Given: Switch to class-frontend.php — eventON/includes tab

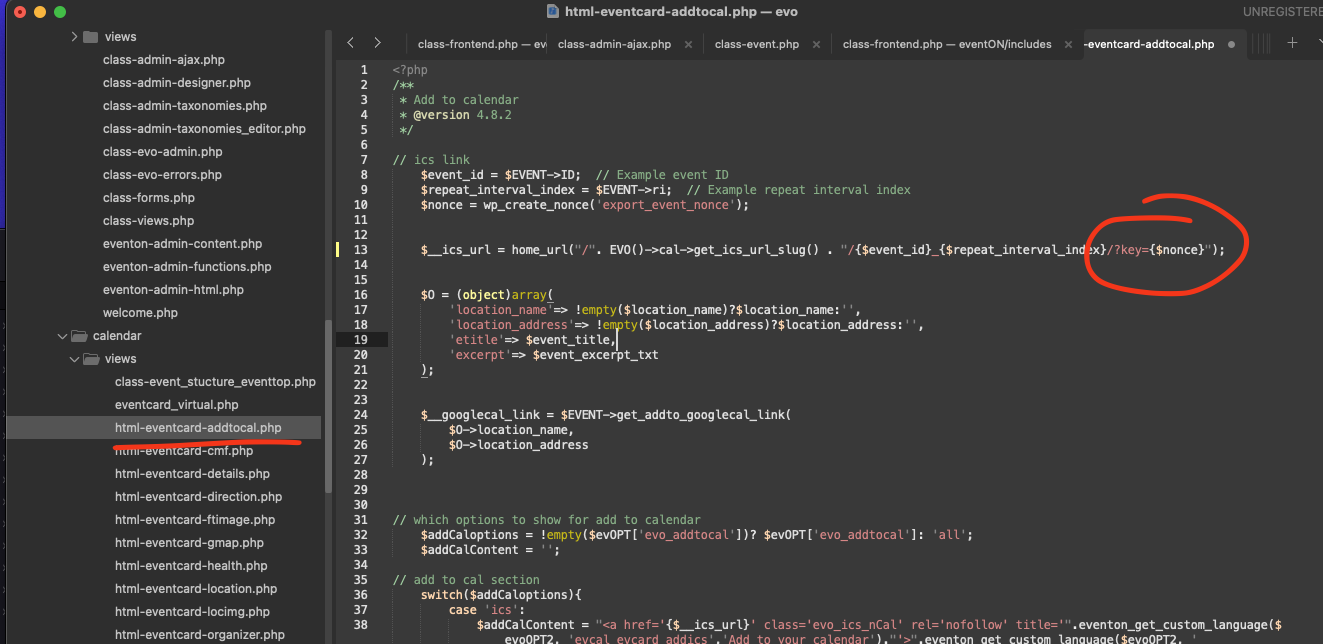Looking at the screenshot, I should (947, 44).
